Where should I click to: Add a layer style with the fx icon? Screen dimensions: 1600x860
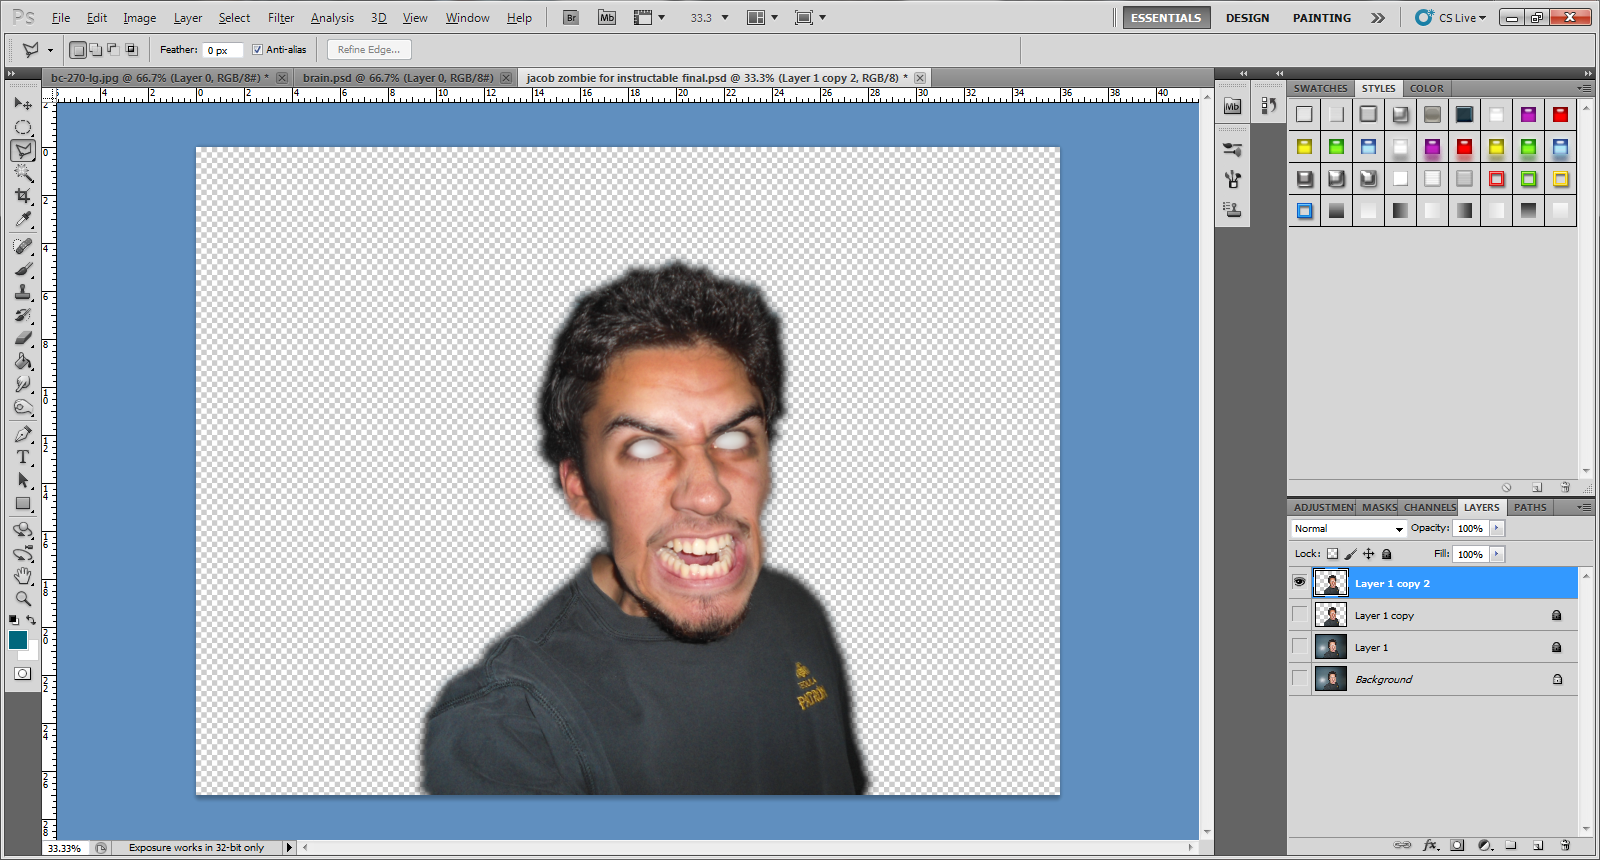[x=1431, y=845]
